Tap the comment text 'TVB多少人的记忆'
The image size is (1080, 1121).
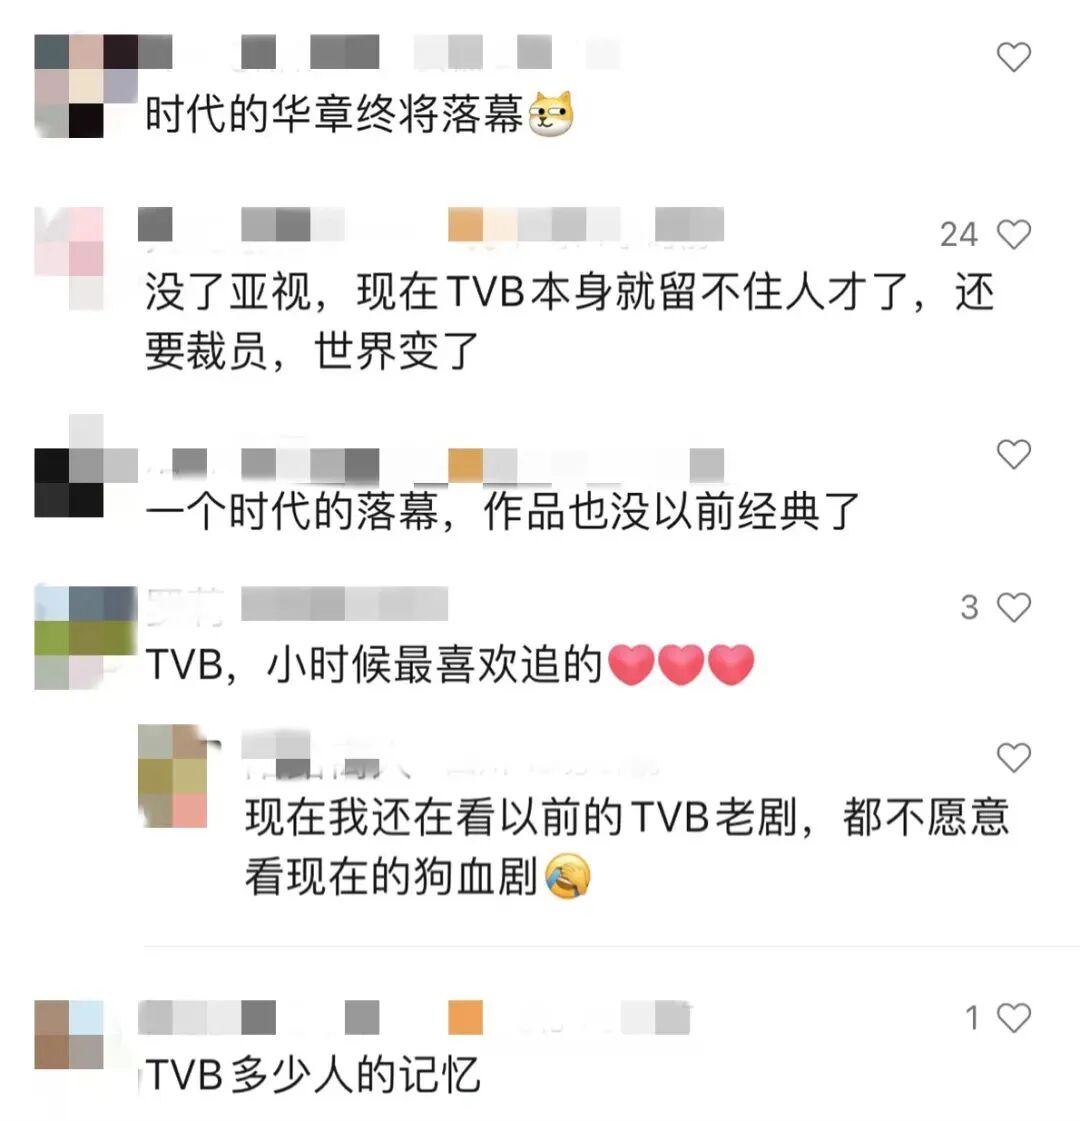point(312,1074)
